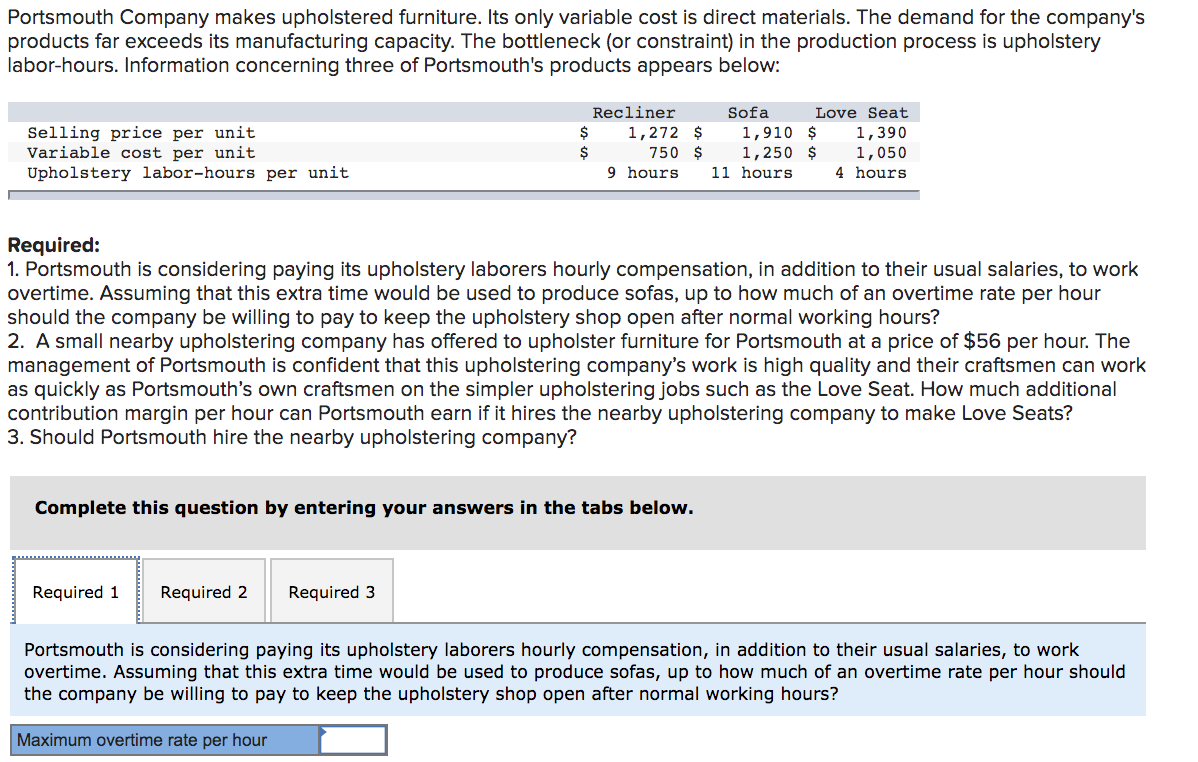Image resolution: width=1198 pixels, height=762 pixels.
Task: Click the Complete this question instruction banner
Action: point(578,512)
